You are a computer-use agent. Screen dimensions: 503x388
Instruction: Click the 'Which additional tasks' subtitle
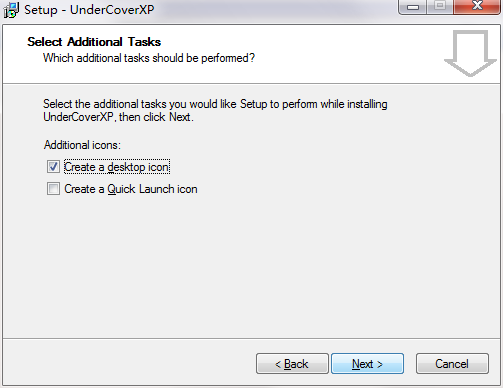tap(149, 58)
